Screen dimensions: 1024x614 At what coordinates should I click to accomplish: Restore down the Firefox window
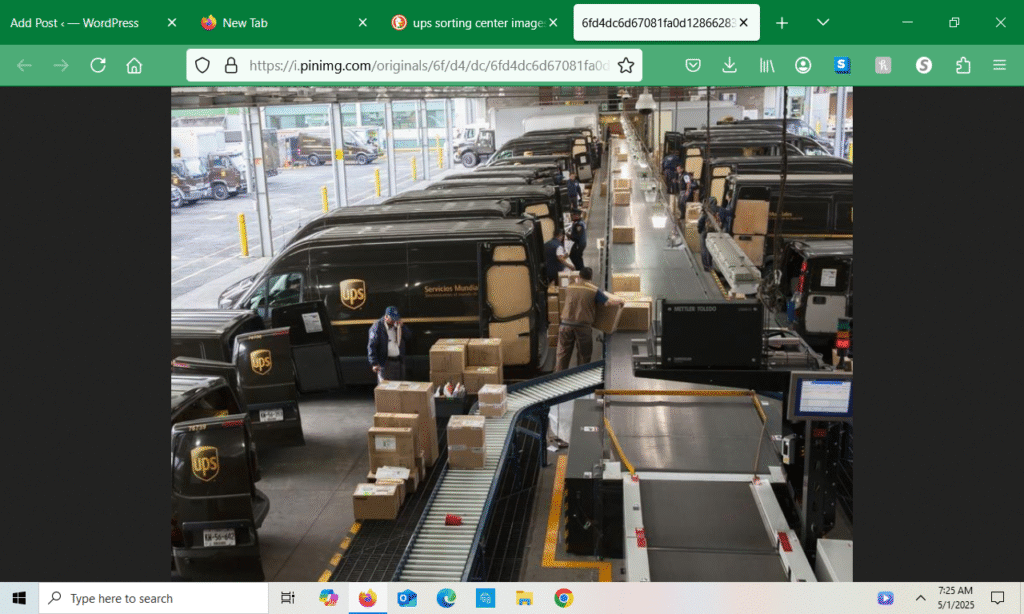click(954, 23)
